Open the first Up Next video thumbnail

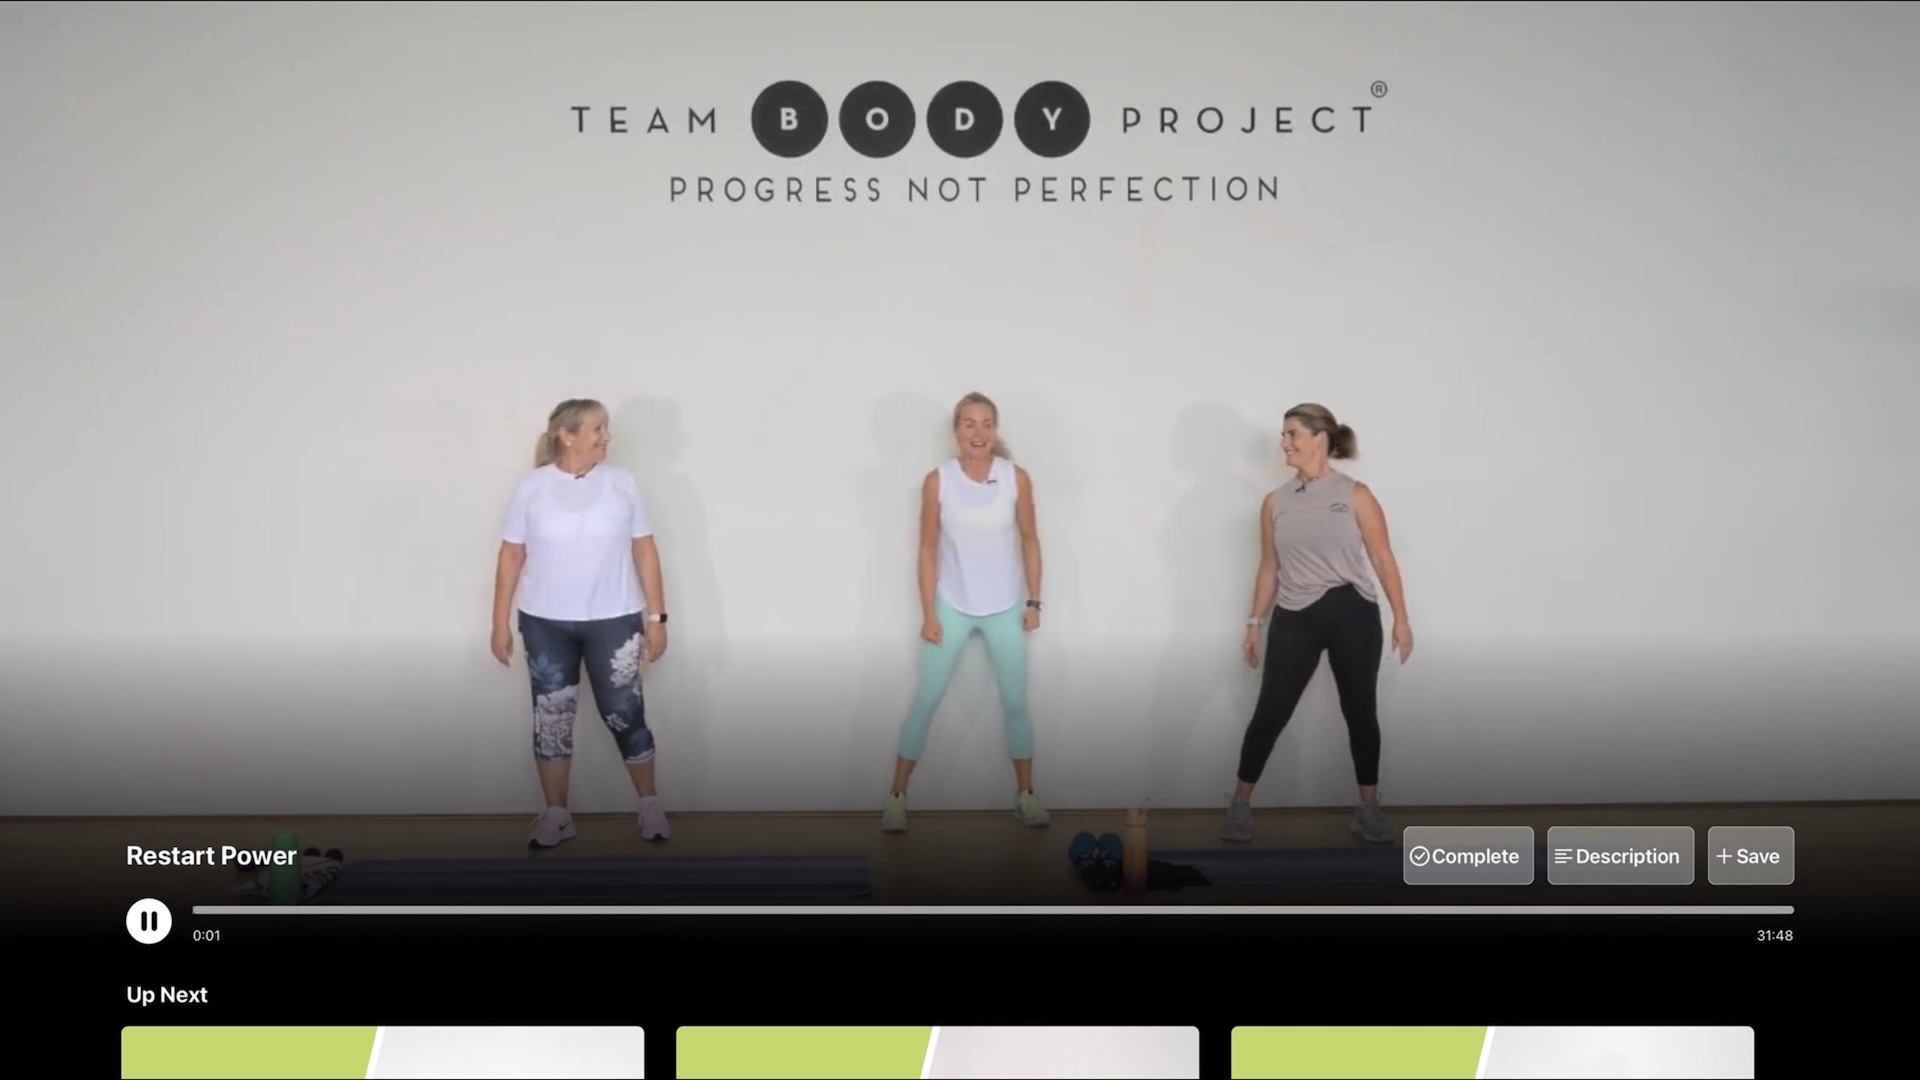pyautogui.click(x=383, y=1053)
